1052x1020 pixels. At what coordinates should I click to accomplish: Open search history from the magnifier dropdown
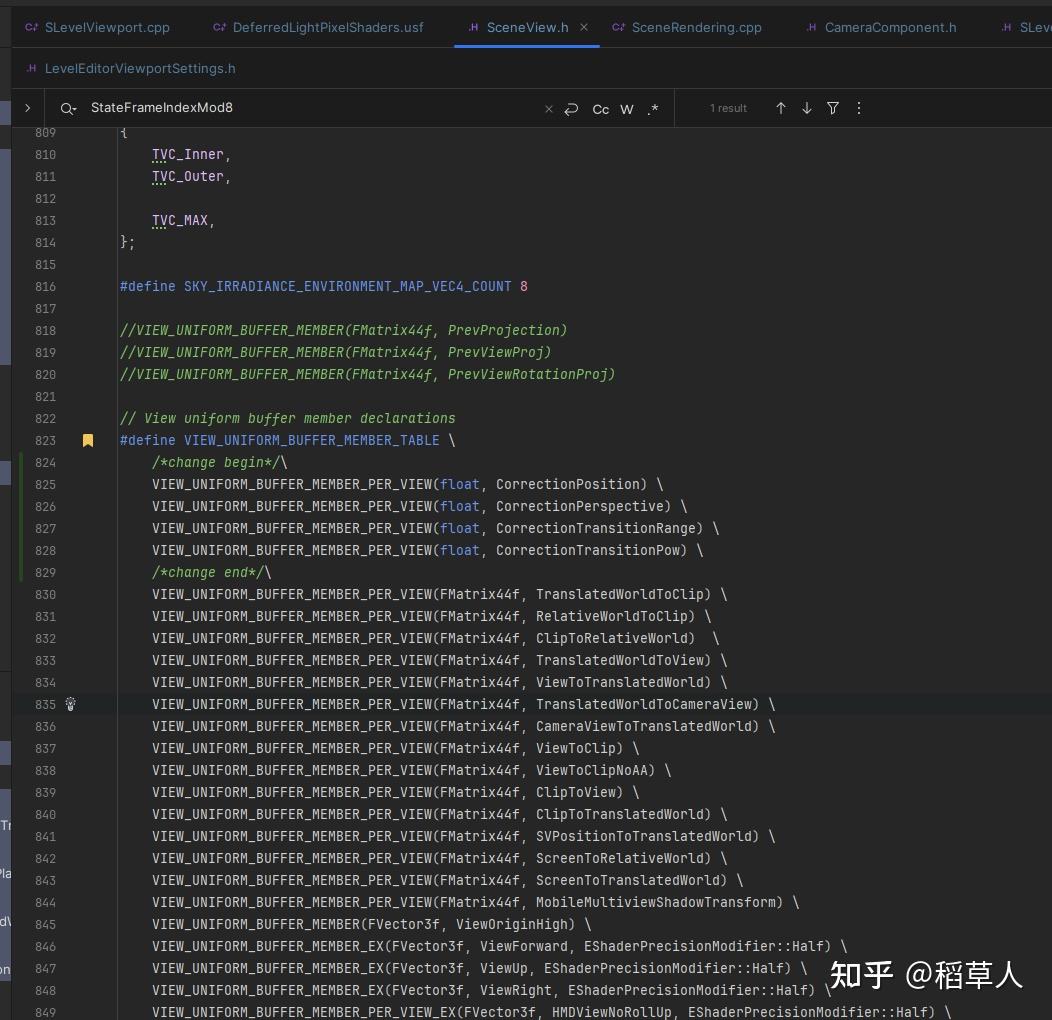(67, 108)
